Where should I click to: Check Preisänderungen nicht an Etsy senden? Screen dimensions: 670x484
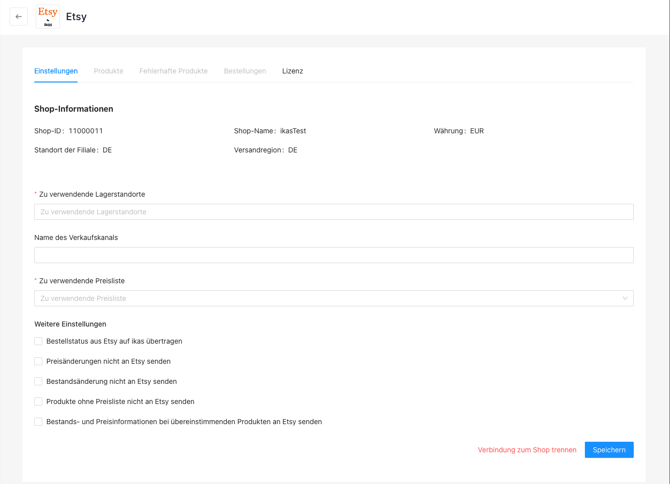[38, 361]
